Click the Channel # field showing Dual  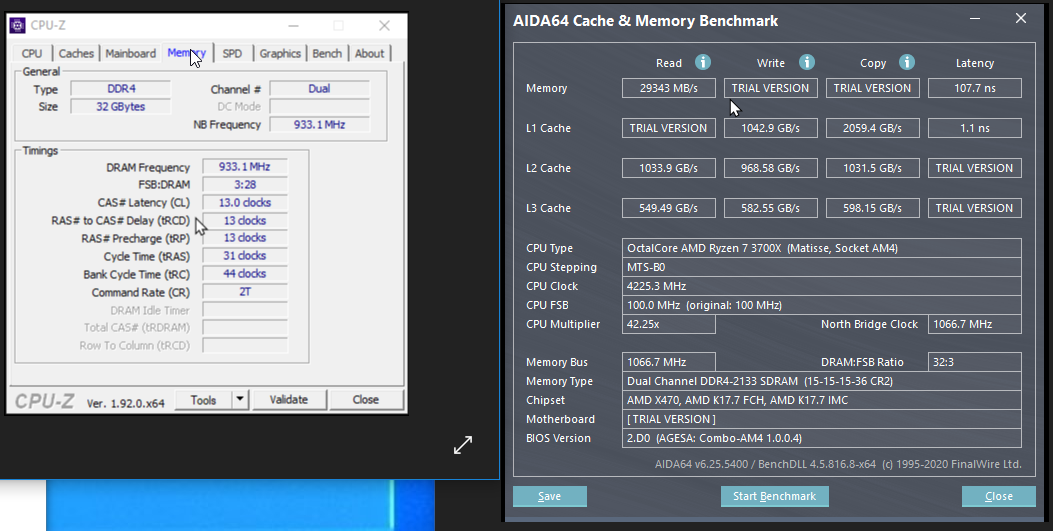pos(320,89)
